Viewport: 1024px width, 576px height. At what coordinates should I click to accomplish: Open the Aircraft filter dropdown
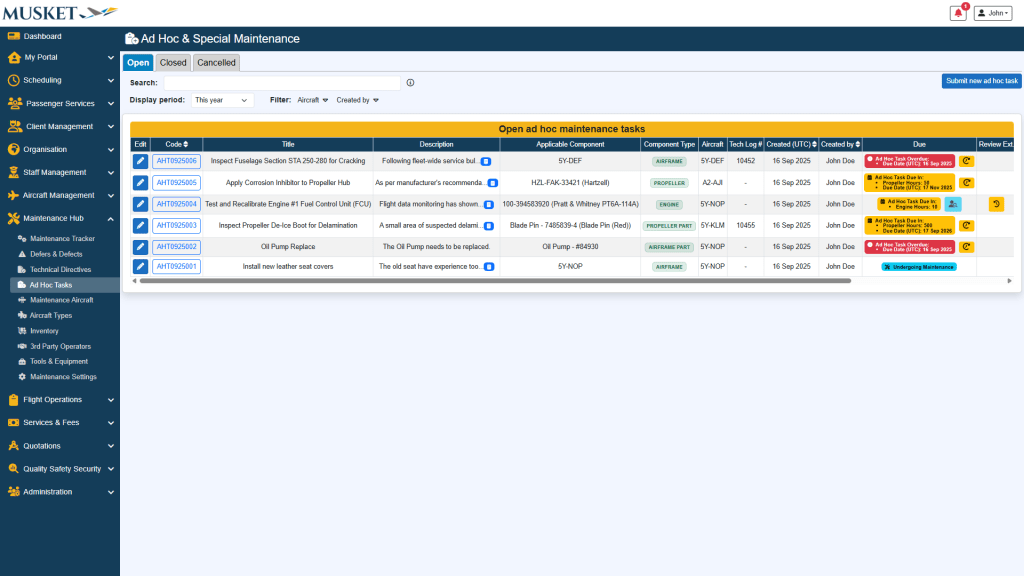[x=313, y=100]
